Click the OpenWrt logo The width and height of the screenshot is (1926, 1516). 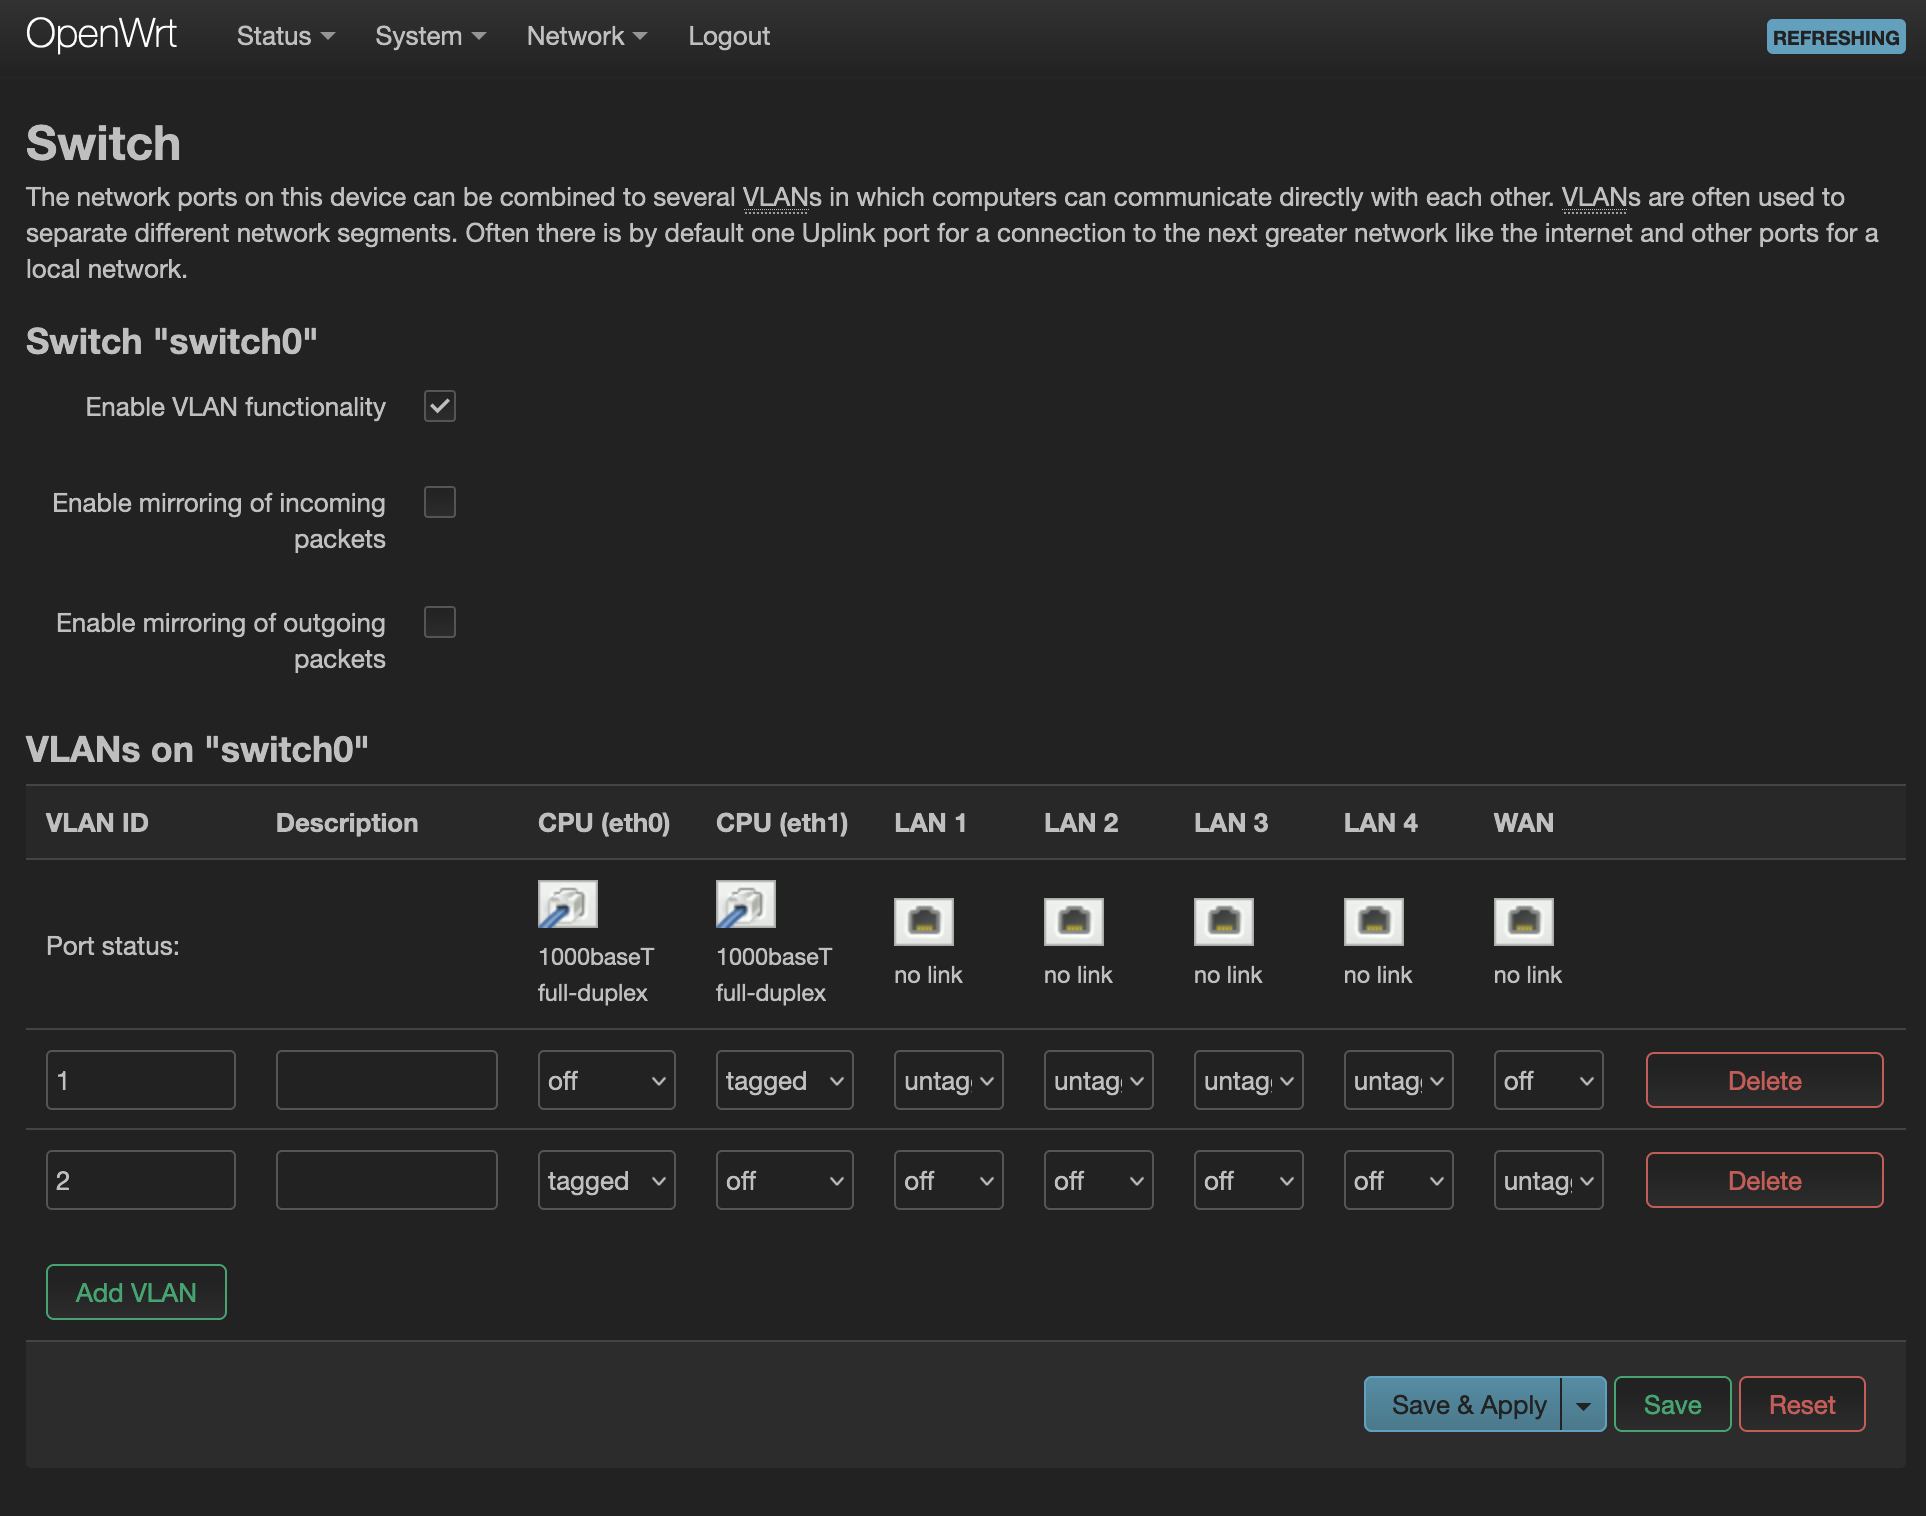[101, 35]
